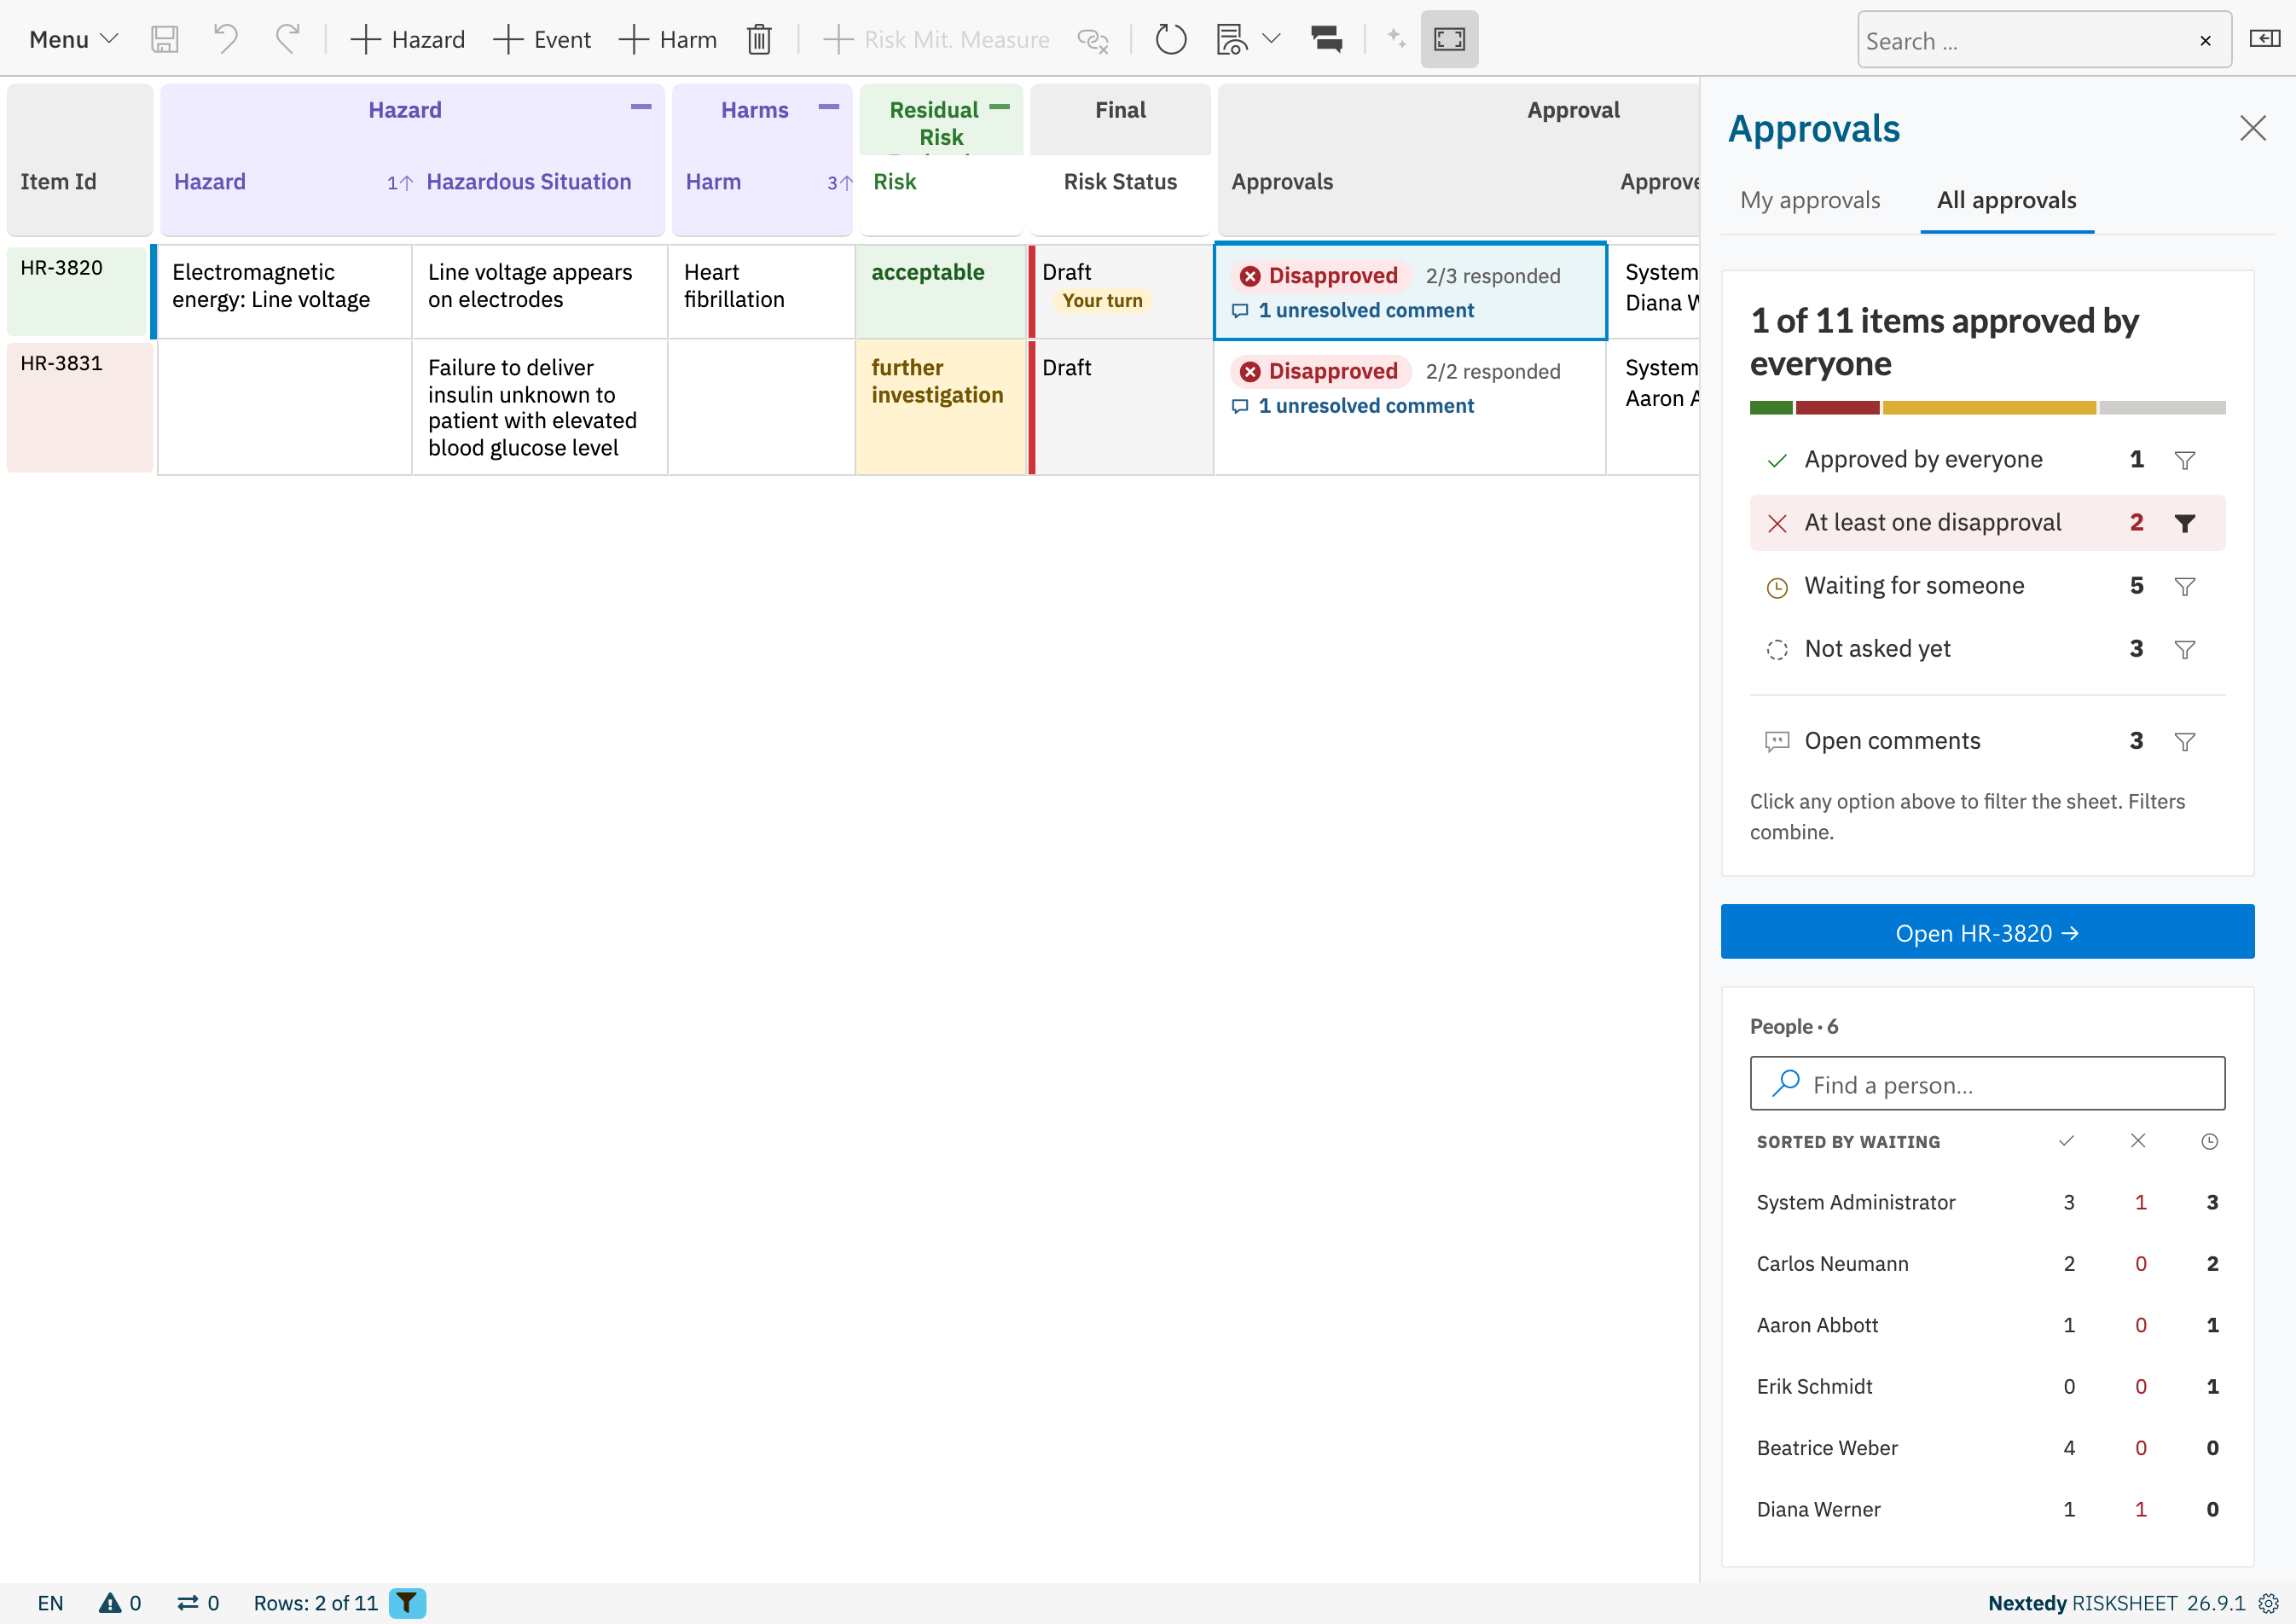Screen dimensions: 2296x1624
Task: Open unresolved comment link for HR-3820
Action: pos(1353,311)
